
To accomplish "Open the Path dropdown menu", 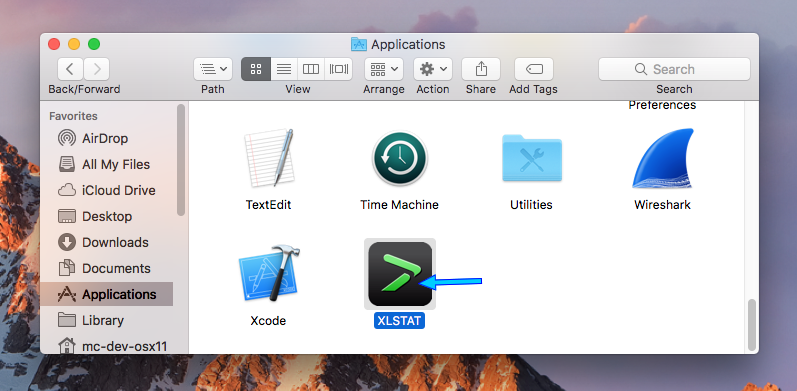I will (x=213, y=69).
